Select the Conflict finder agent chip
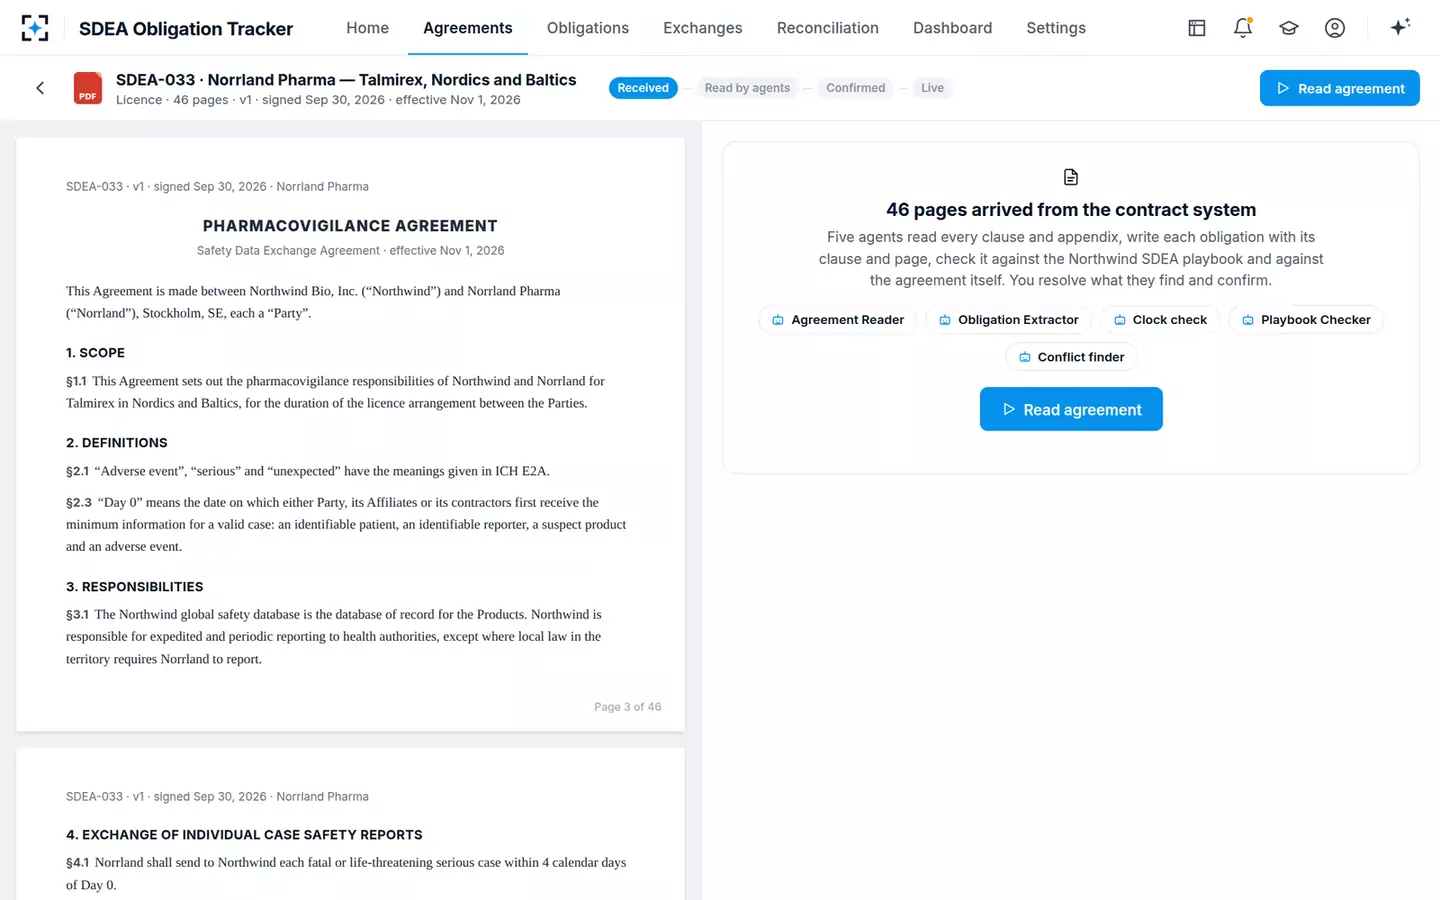 coord(1071,357)
